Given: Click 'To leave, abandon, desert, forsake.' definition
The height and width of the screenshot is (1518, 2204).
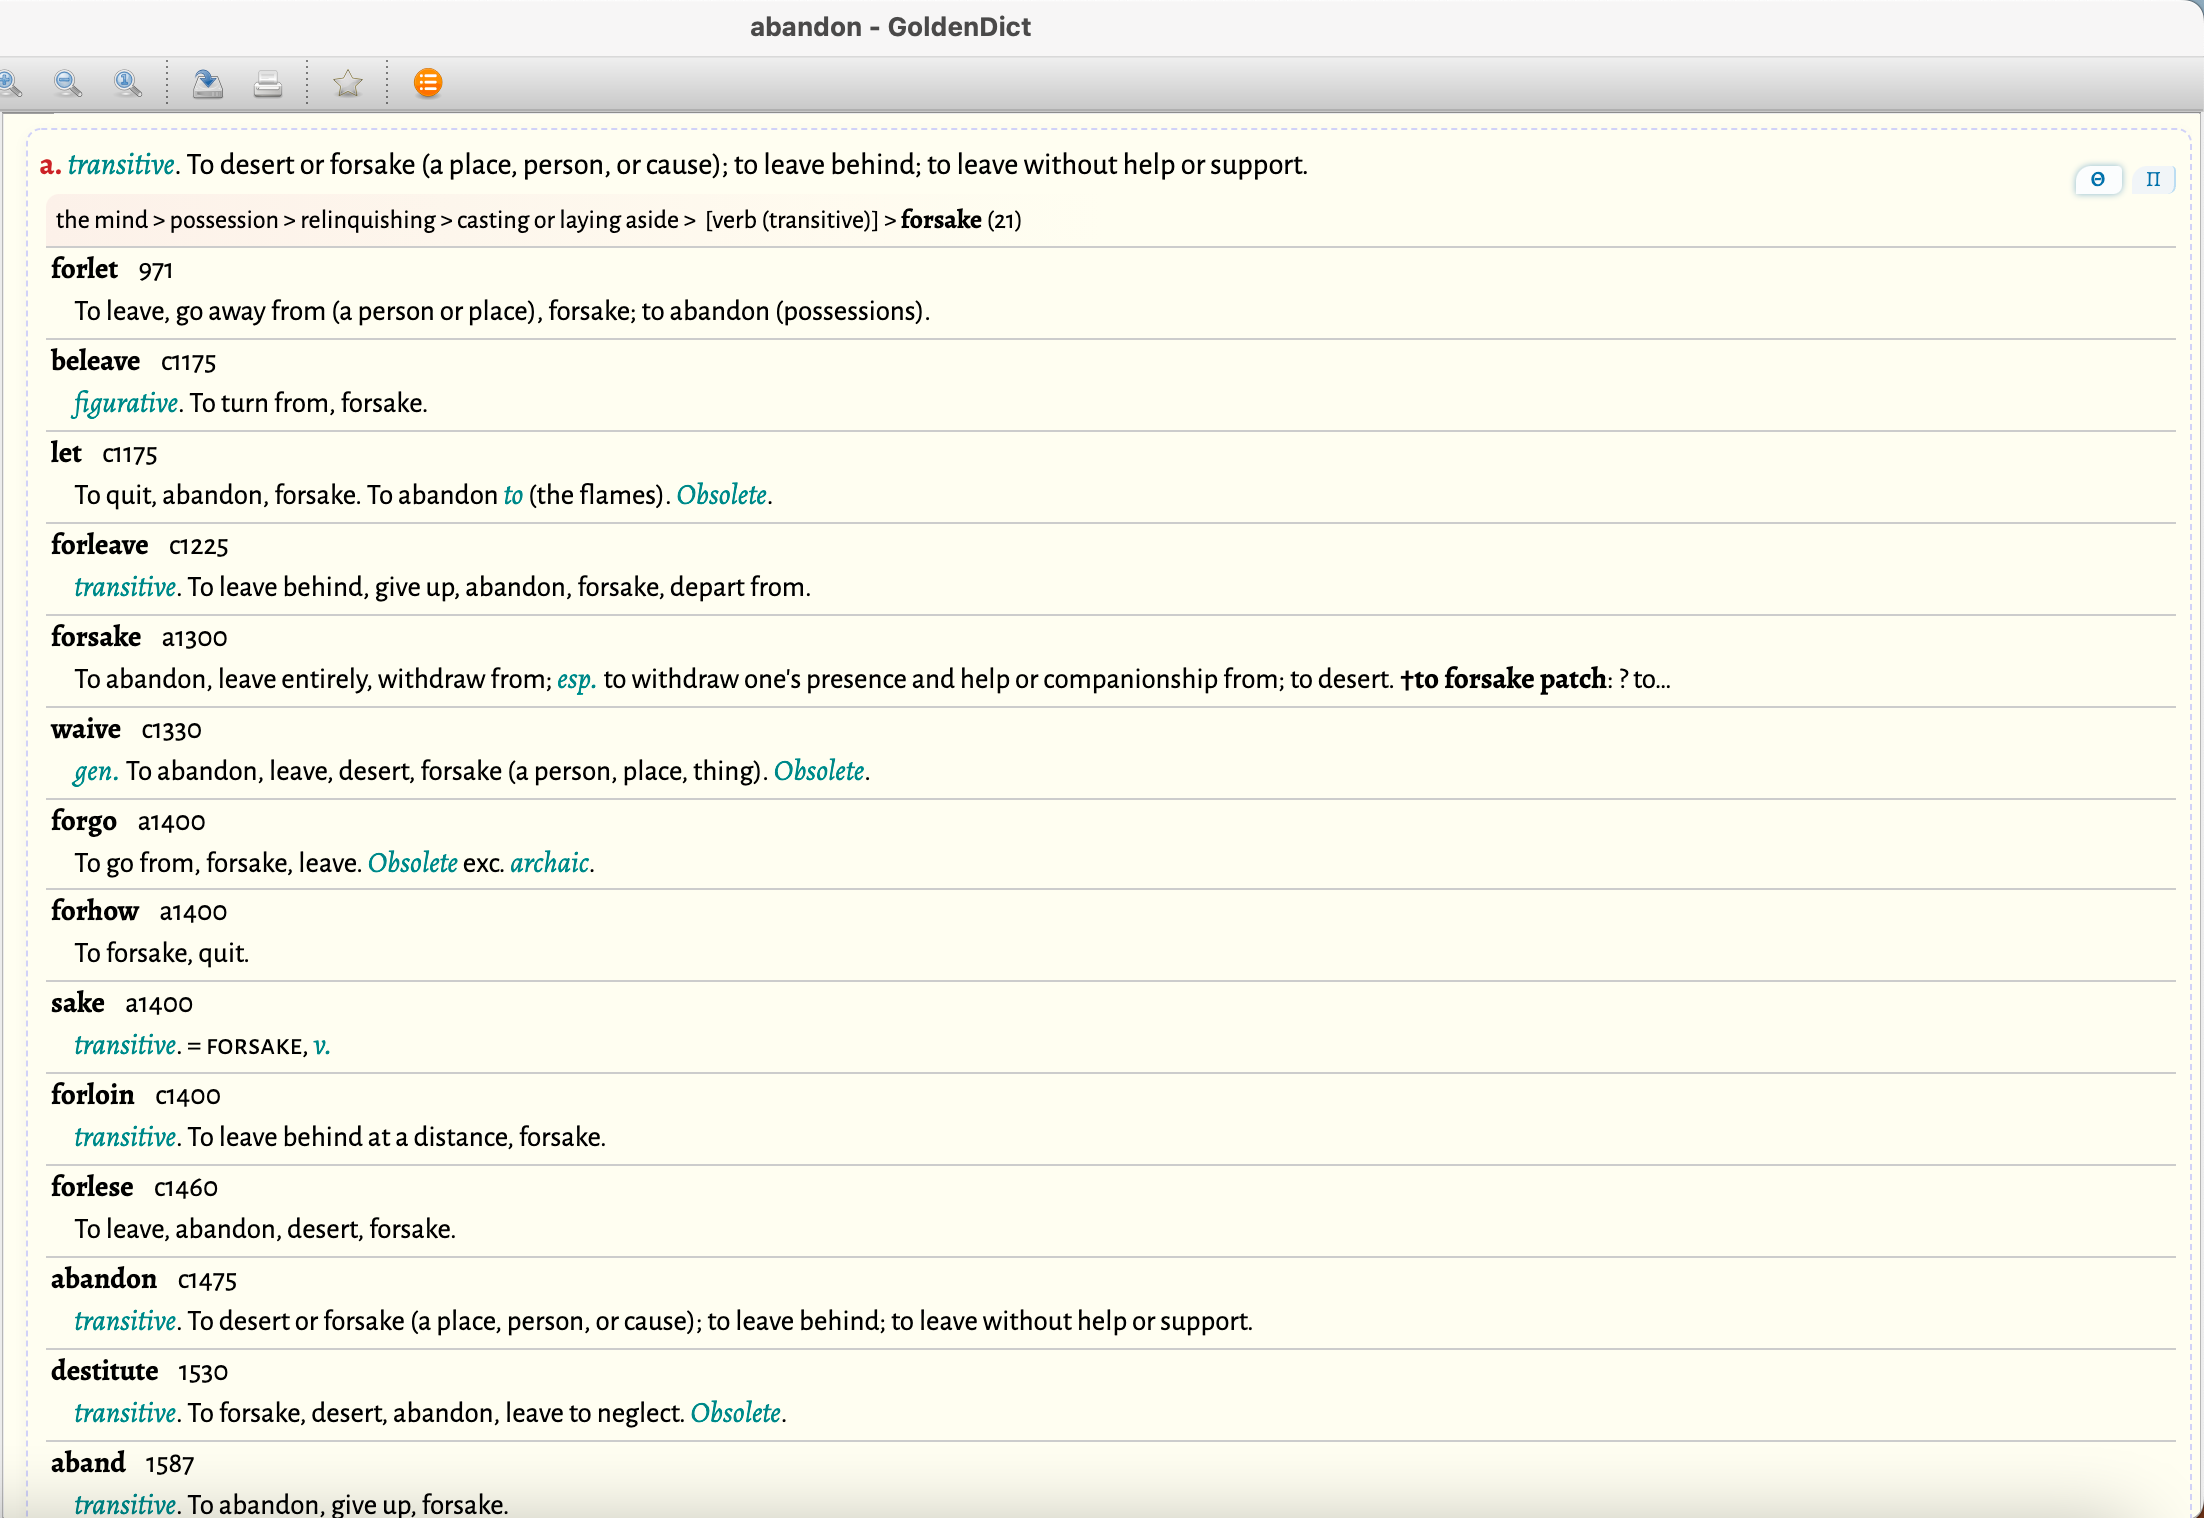Looking at the screenshot, I should (x=265, y=1229).
